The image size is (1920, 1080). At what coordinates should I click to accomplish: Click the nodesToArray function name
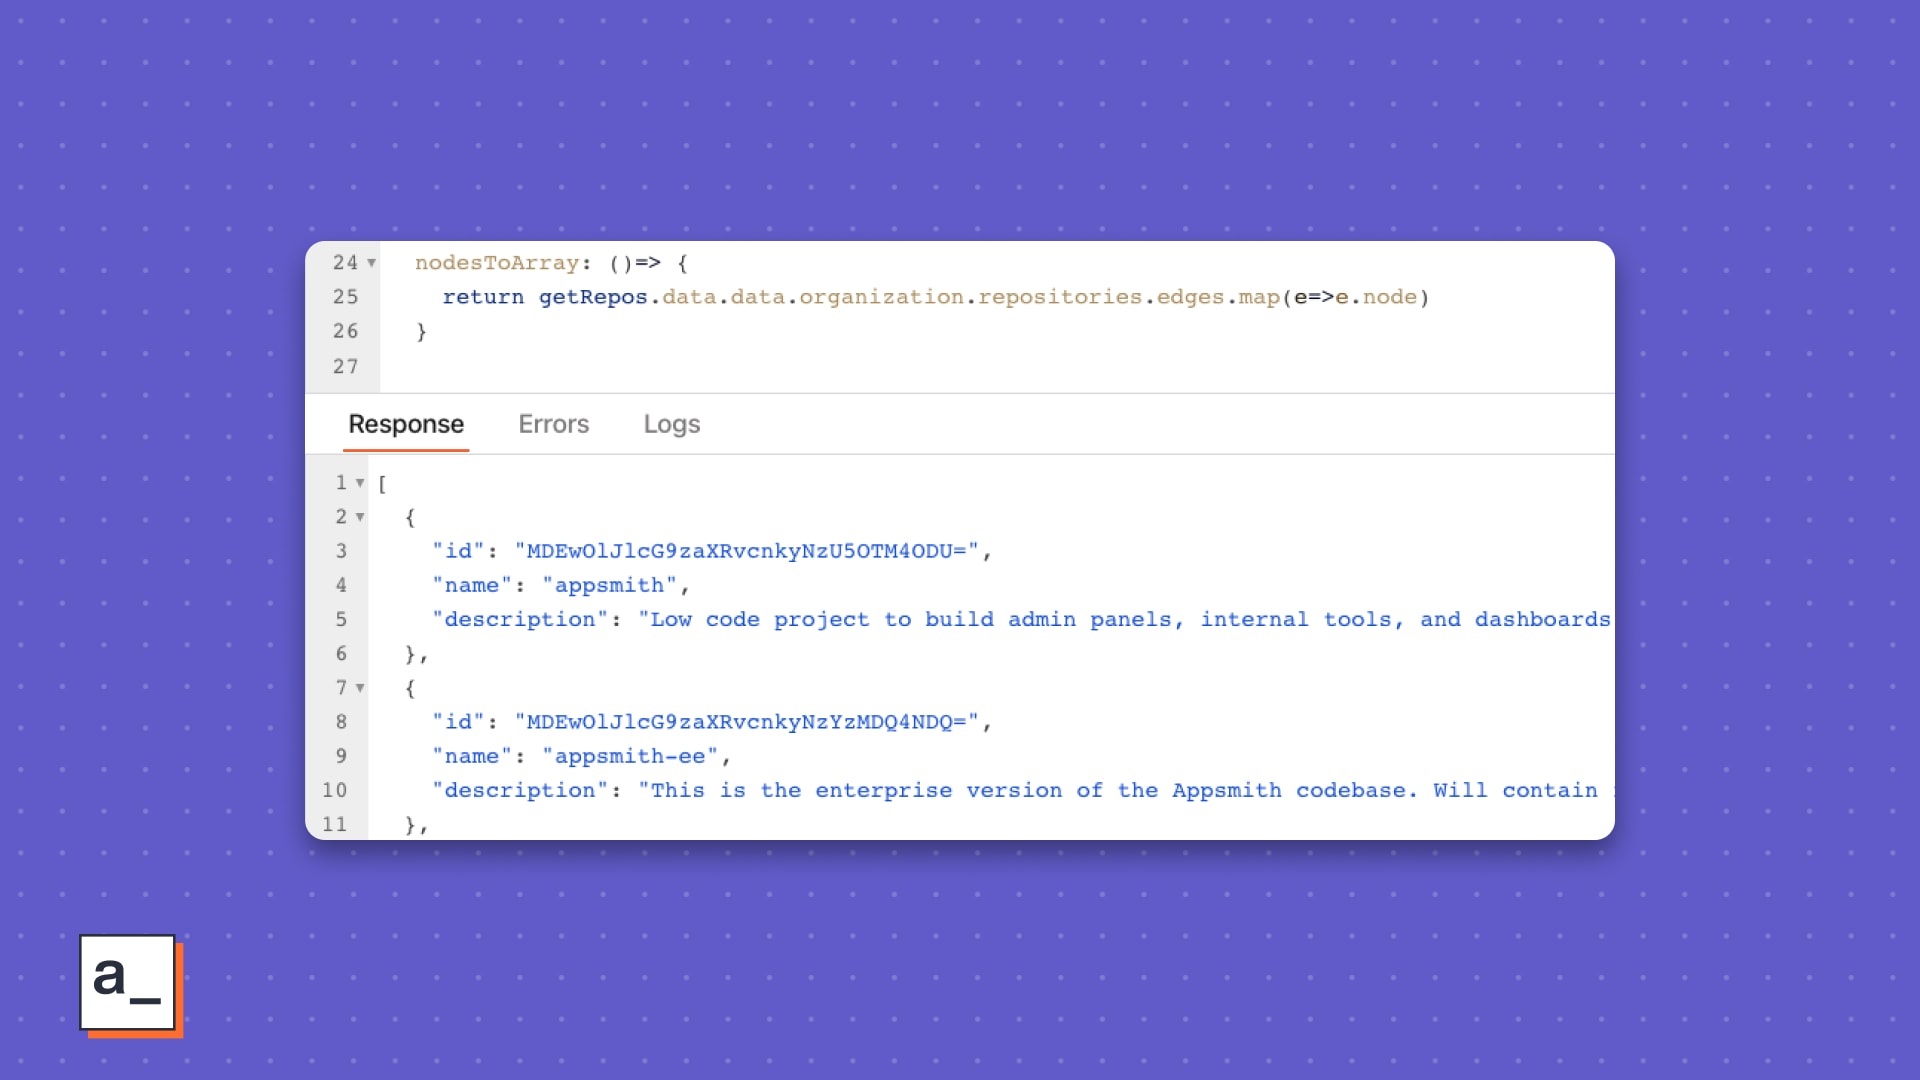coord(497,263)
